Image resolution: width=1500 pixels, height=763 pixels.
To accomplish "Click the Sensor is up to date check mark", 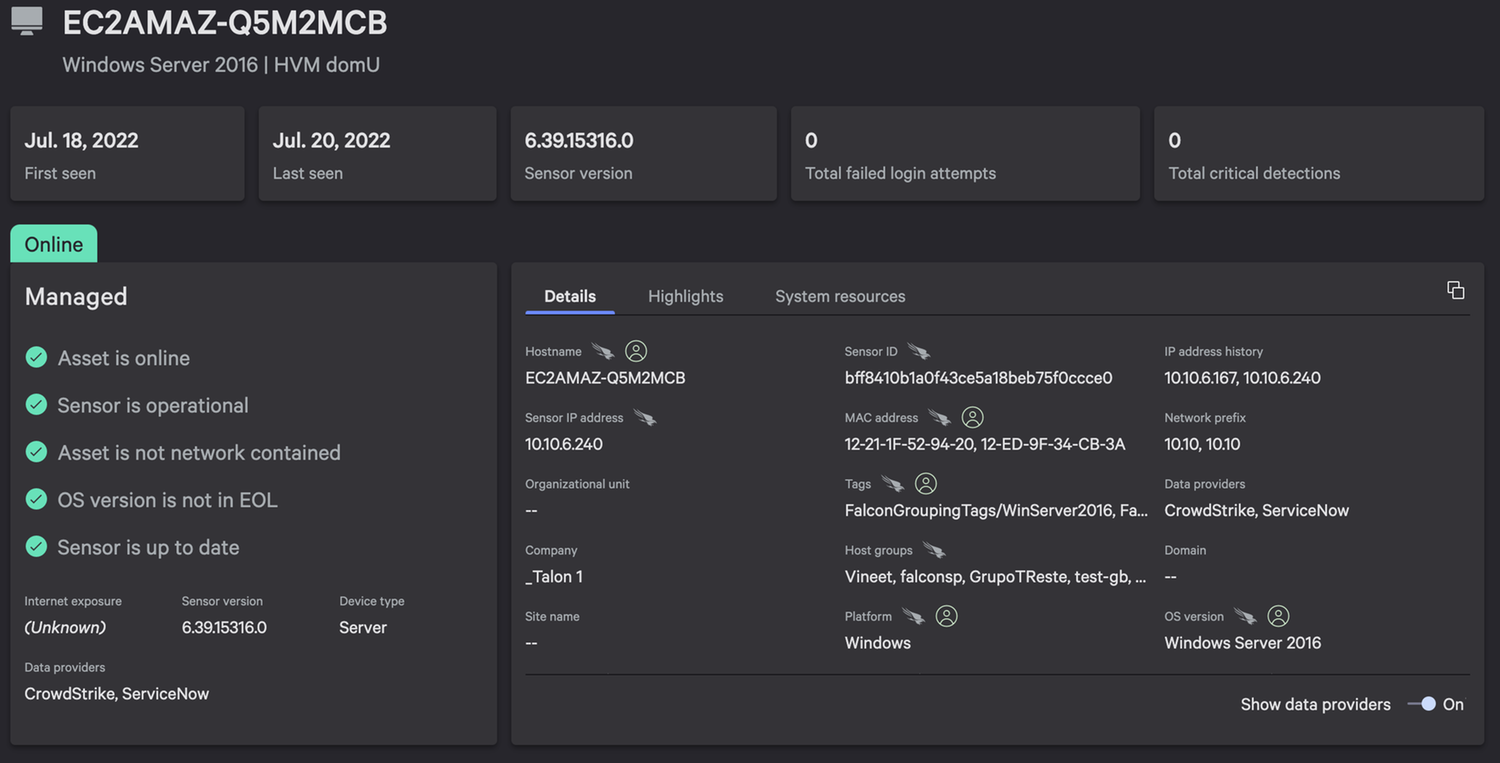I will [37, 546].
